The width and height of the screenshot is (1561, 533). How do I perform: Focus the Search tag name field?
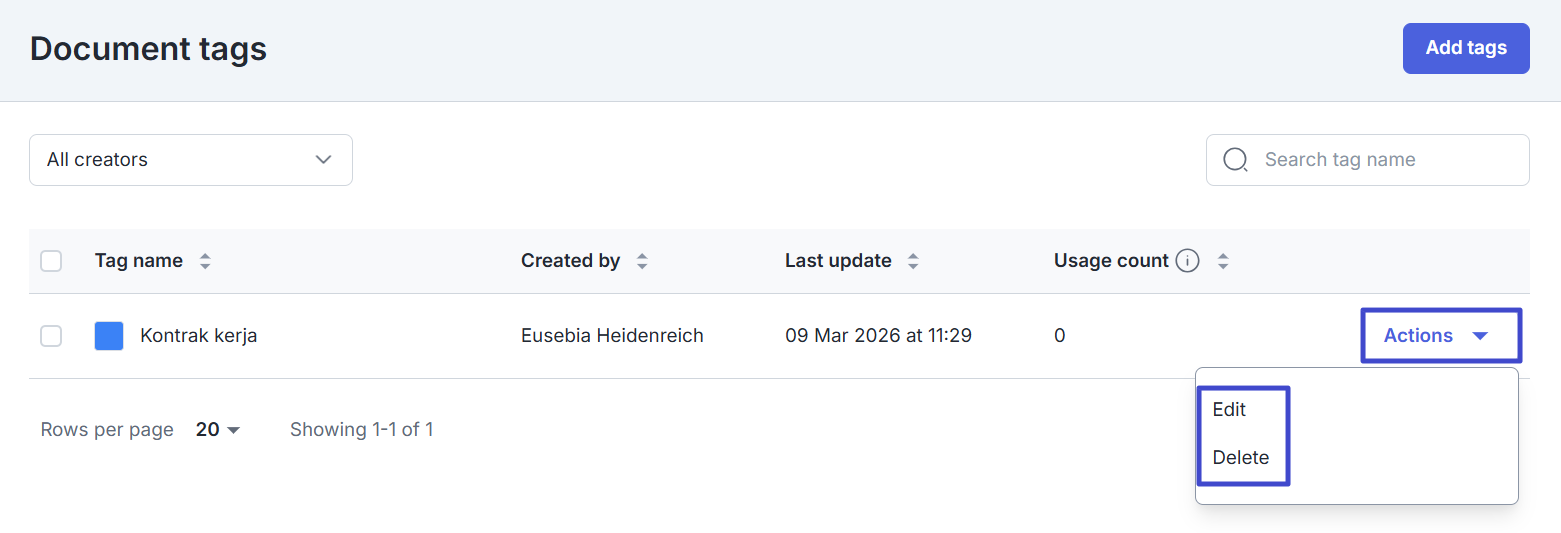1385,160
